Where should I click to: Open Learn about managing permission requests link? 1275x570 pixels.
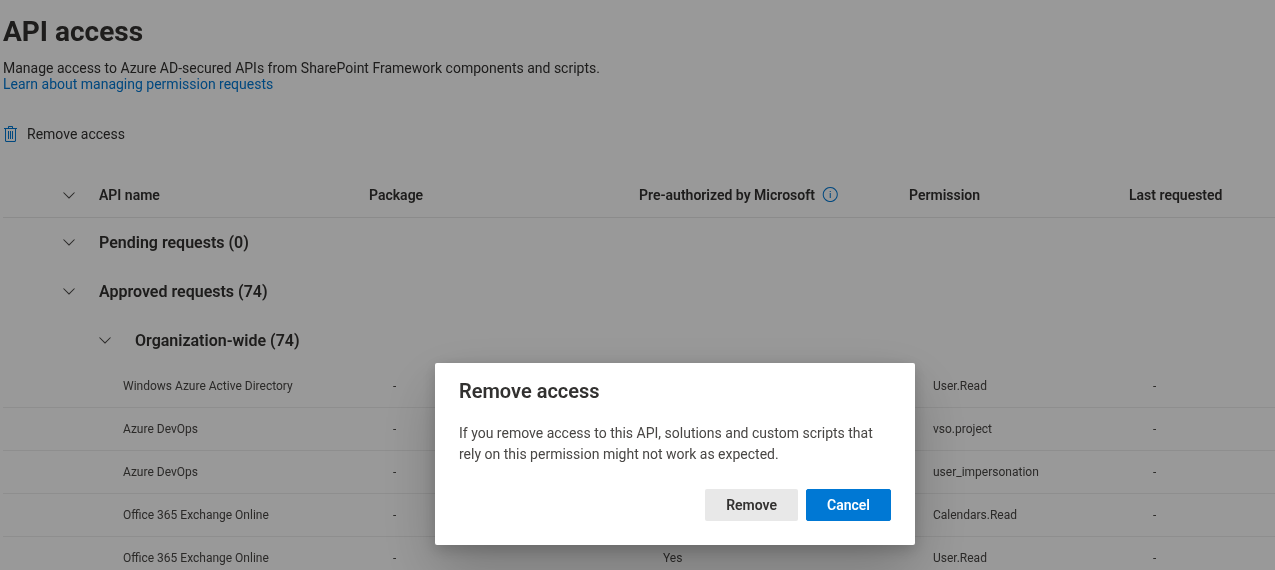pos(138,84)
